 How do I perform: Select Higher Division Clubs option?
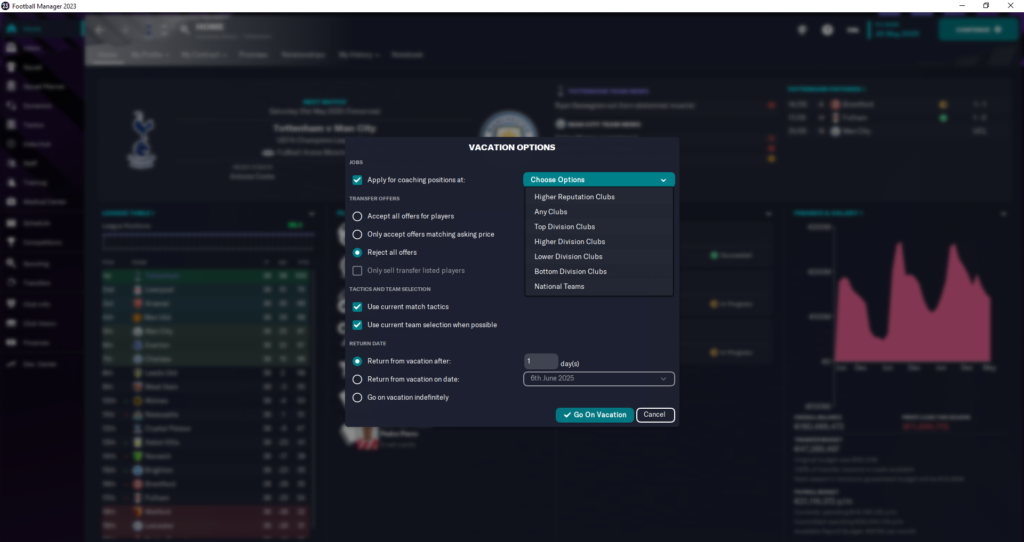(569, 242)
